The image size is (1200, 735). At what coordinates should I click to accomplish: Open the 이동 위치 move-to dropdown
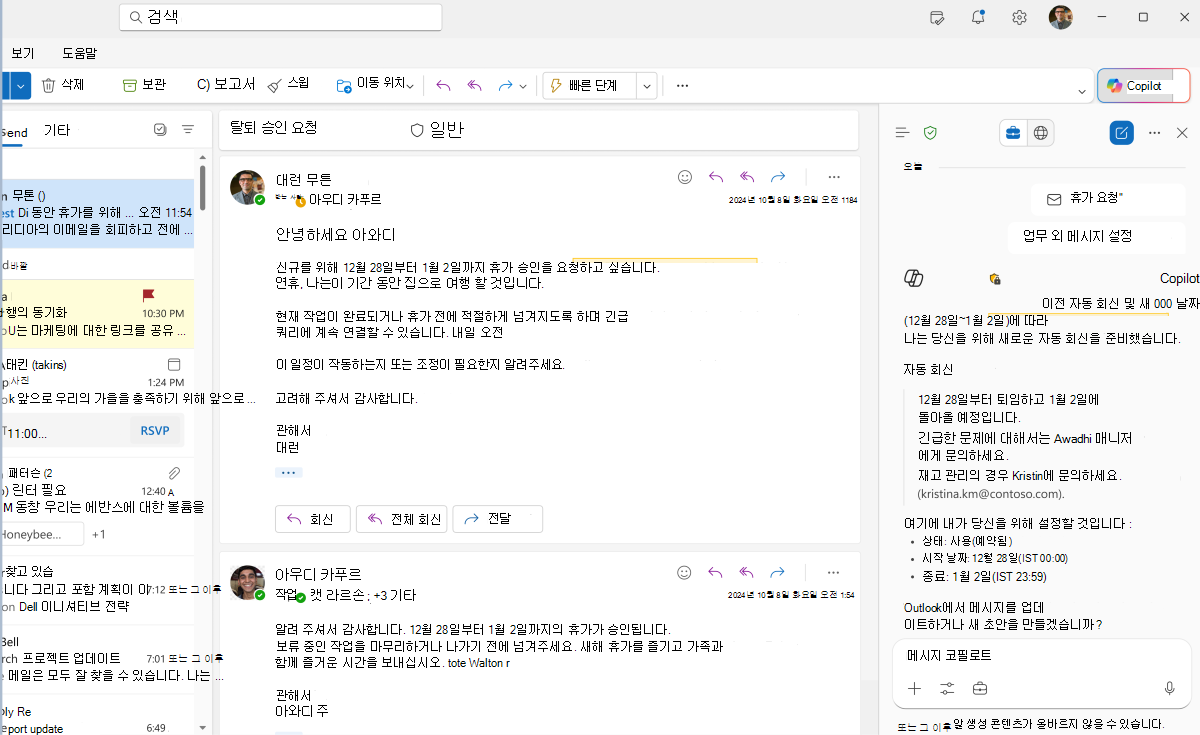tap(375, 85)
